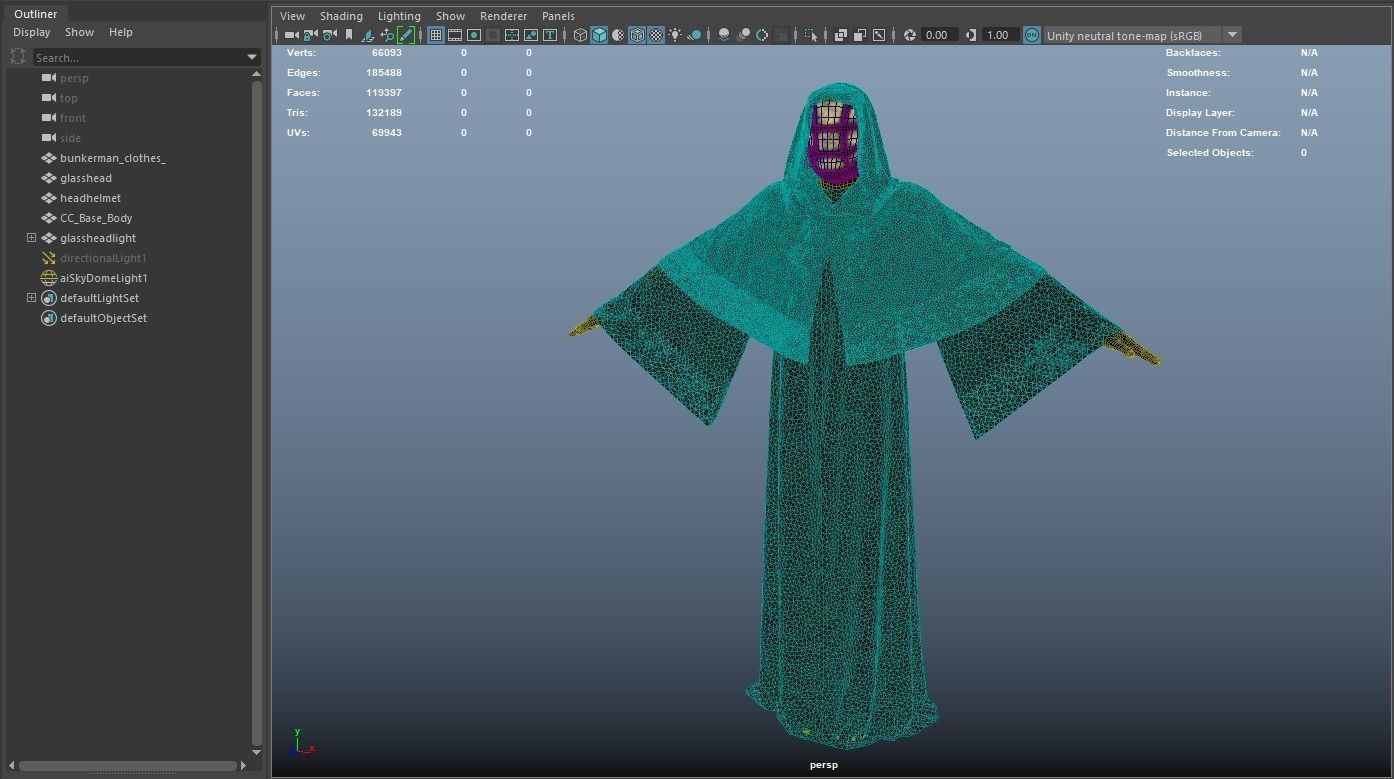Toggle the Safe Action overlay
The image size is (1394, 779).
(531, 35)
